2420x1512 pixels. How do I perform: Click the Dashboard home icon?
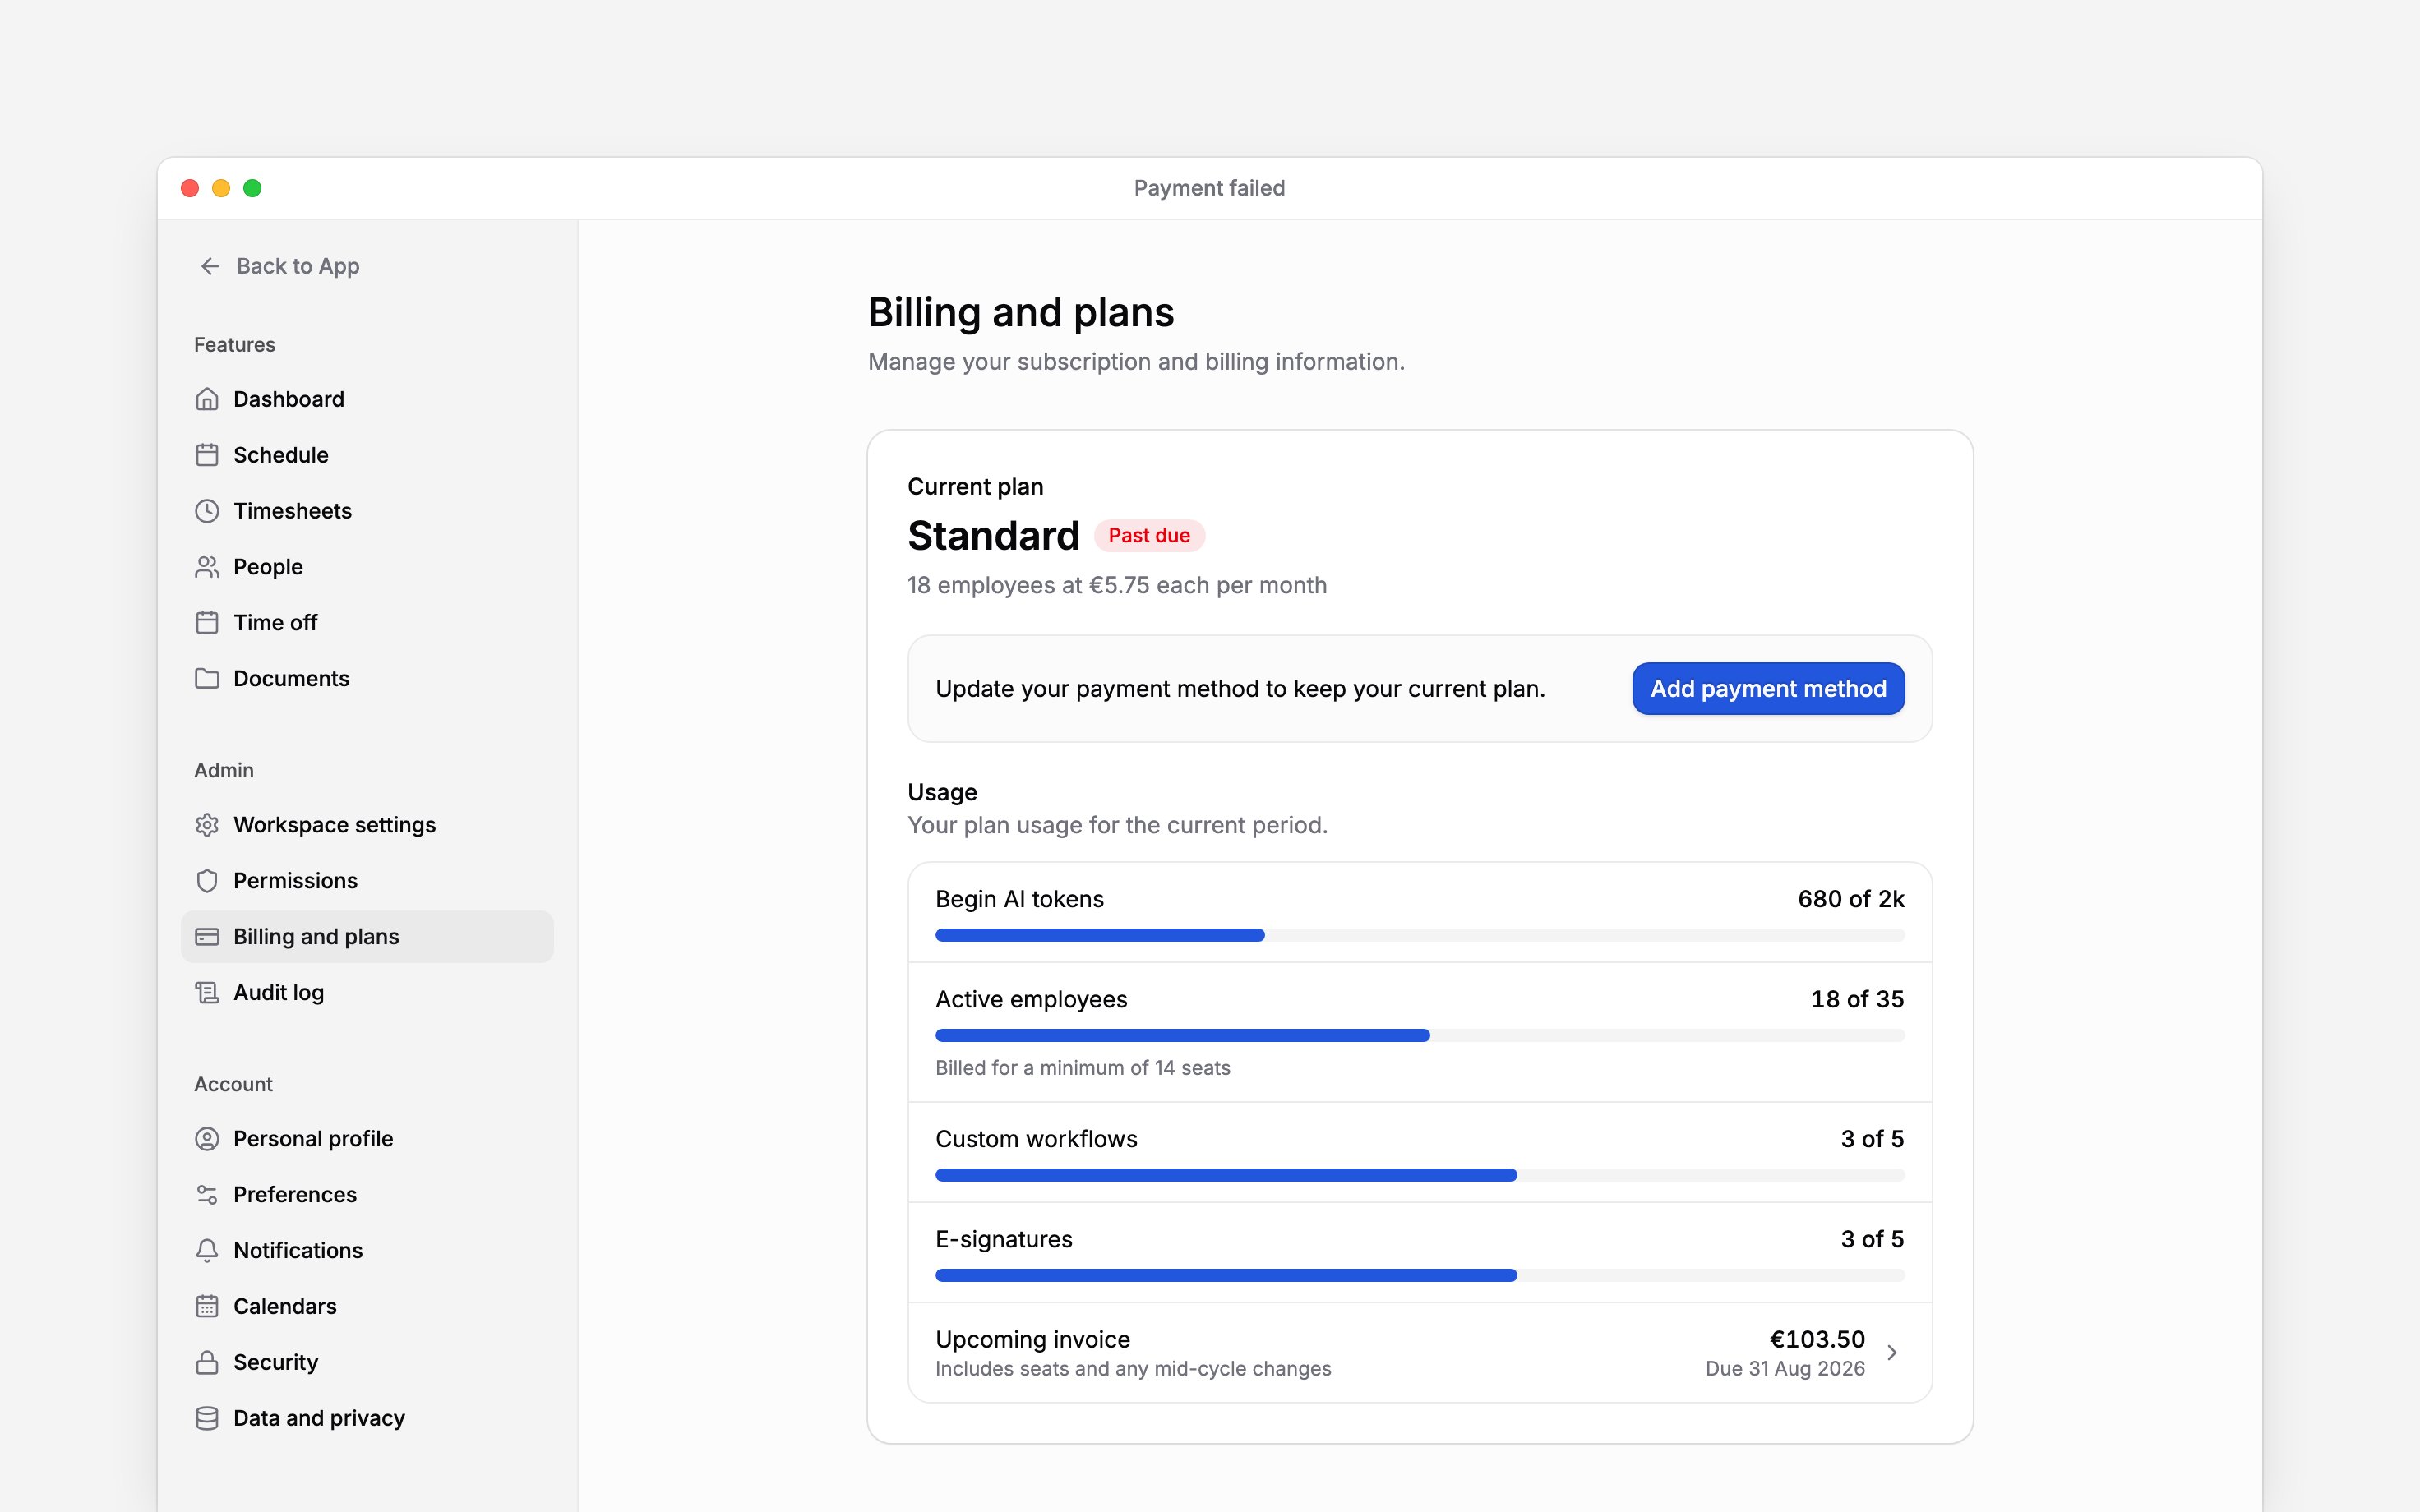pyautogui.click(x=207, y=399)
